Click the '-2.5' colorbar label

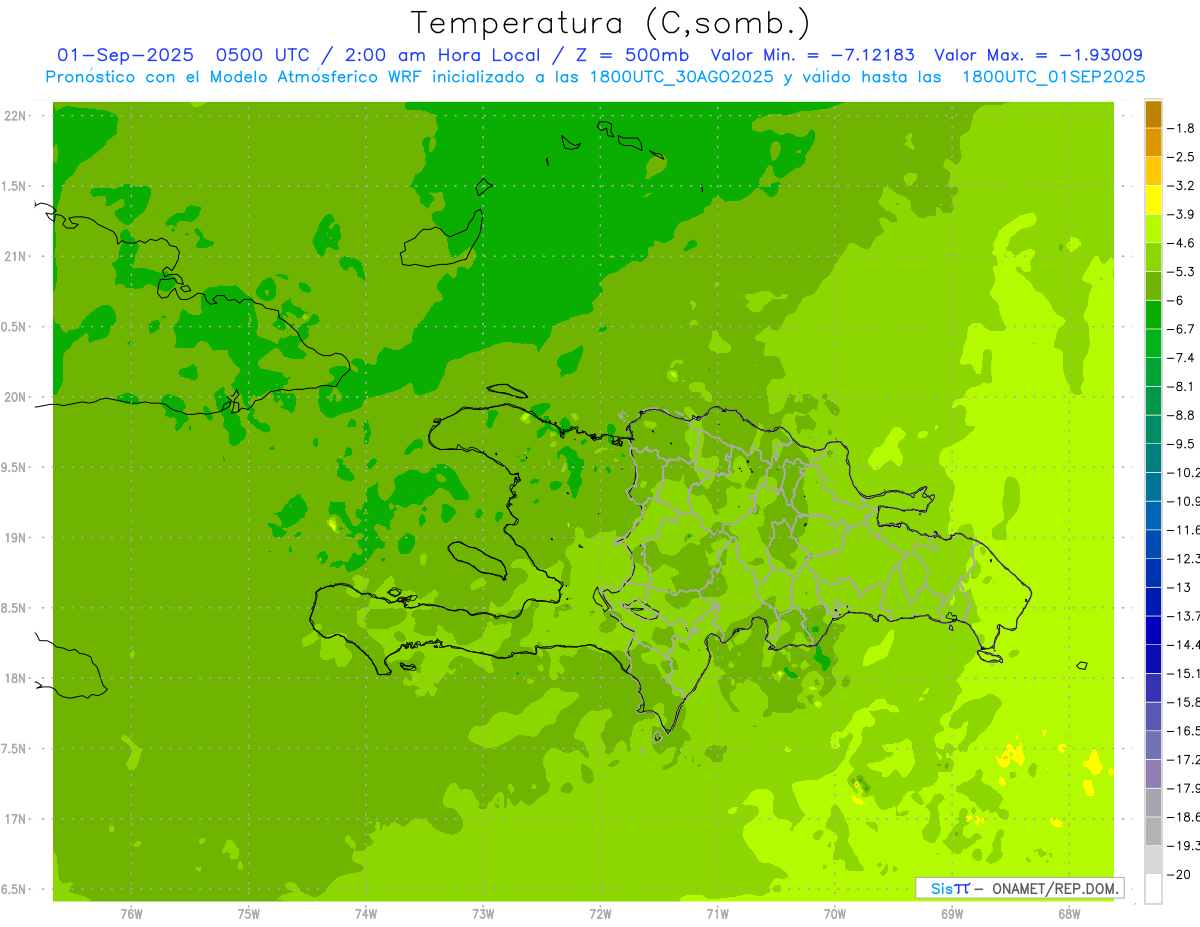coord(1182,157)
